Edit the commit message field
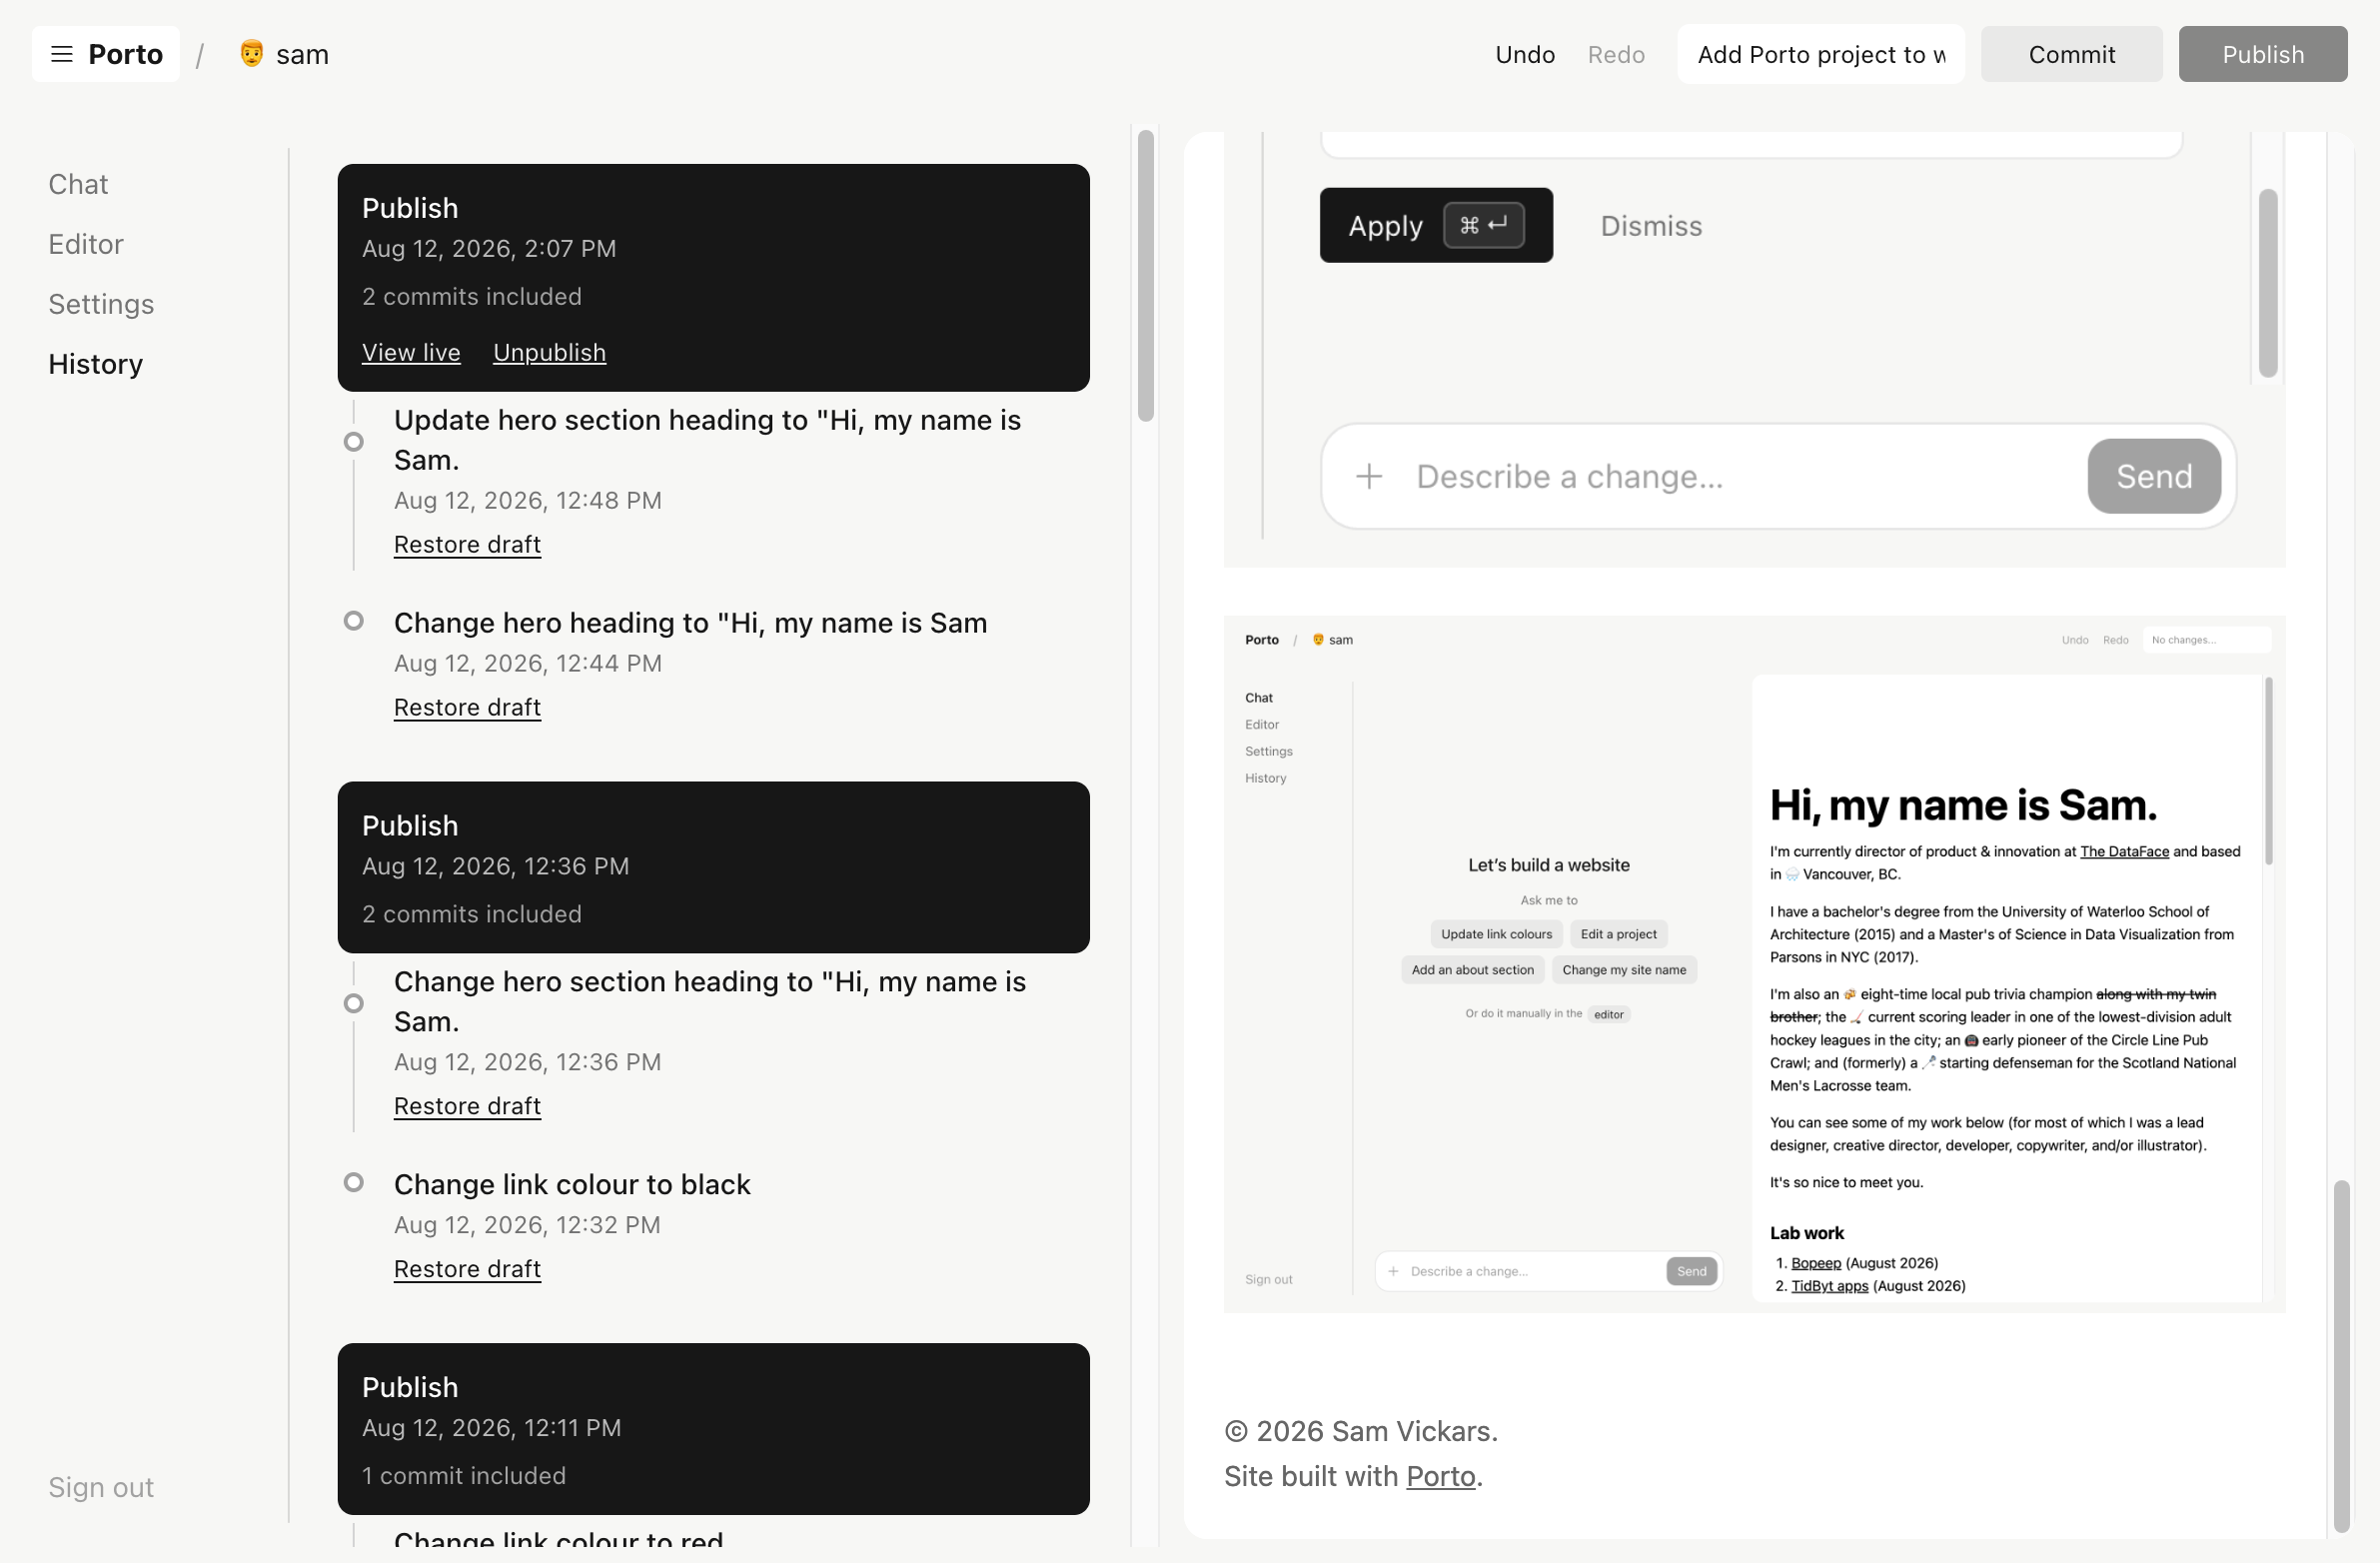The width and height of the screenshot is (2380, 1563). 1821,54
